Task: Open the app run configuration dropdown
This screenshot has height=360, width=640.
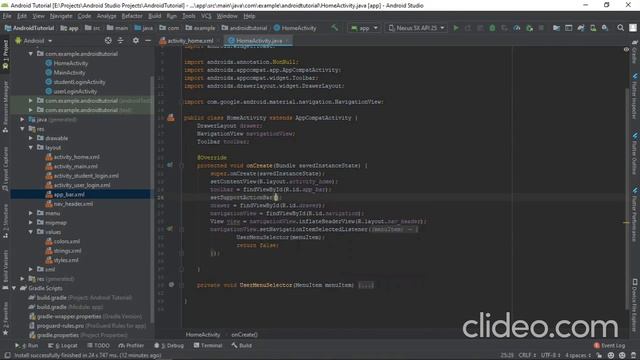Action: 364,28
